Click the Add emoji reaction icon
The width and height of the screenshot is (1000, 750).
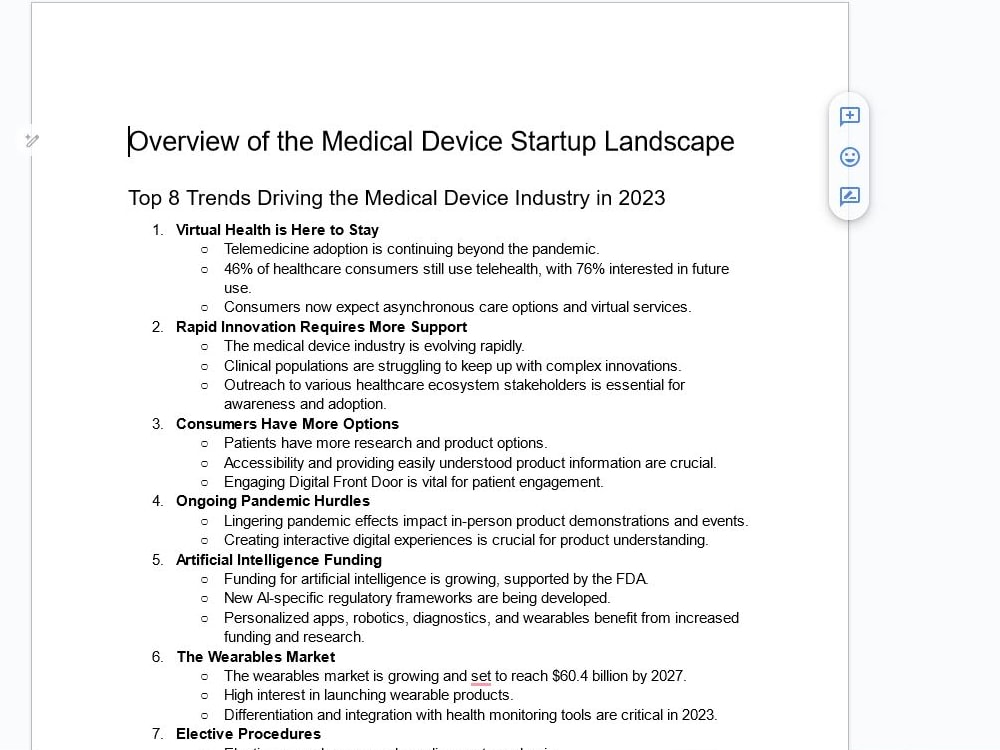point(849,157)
